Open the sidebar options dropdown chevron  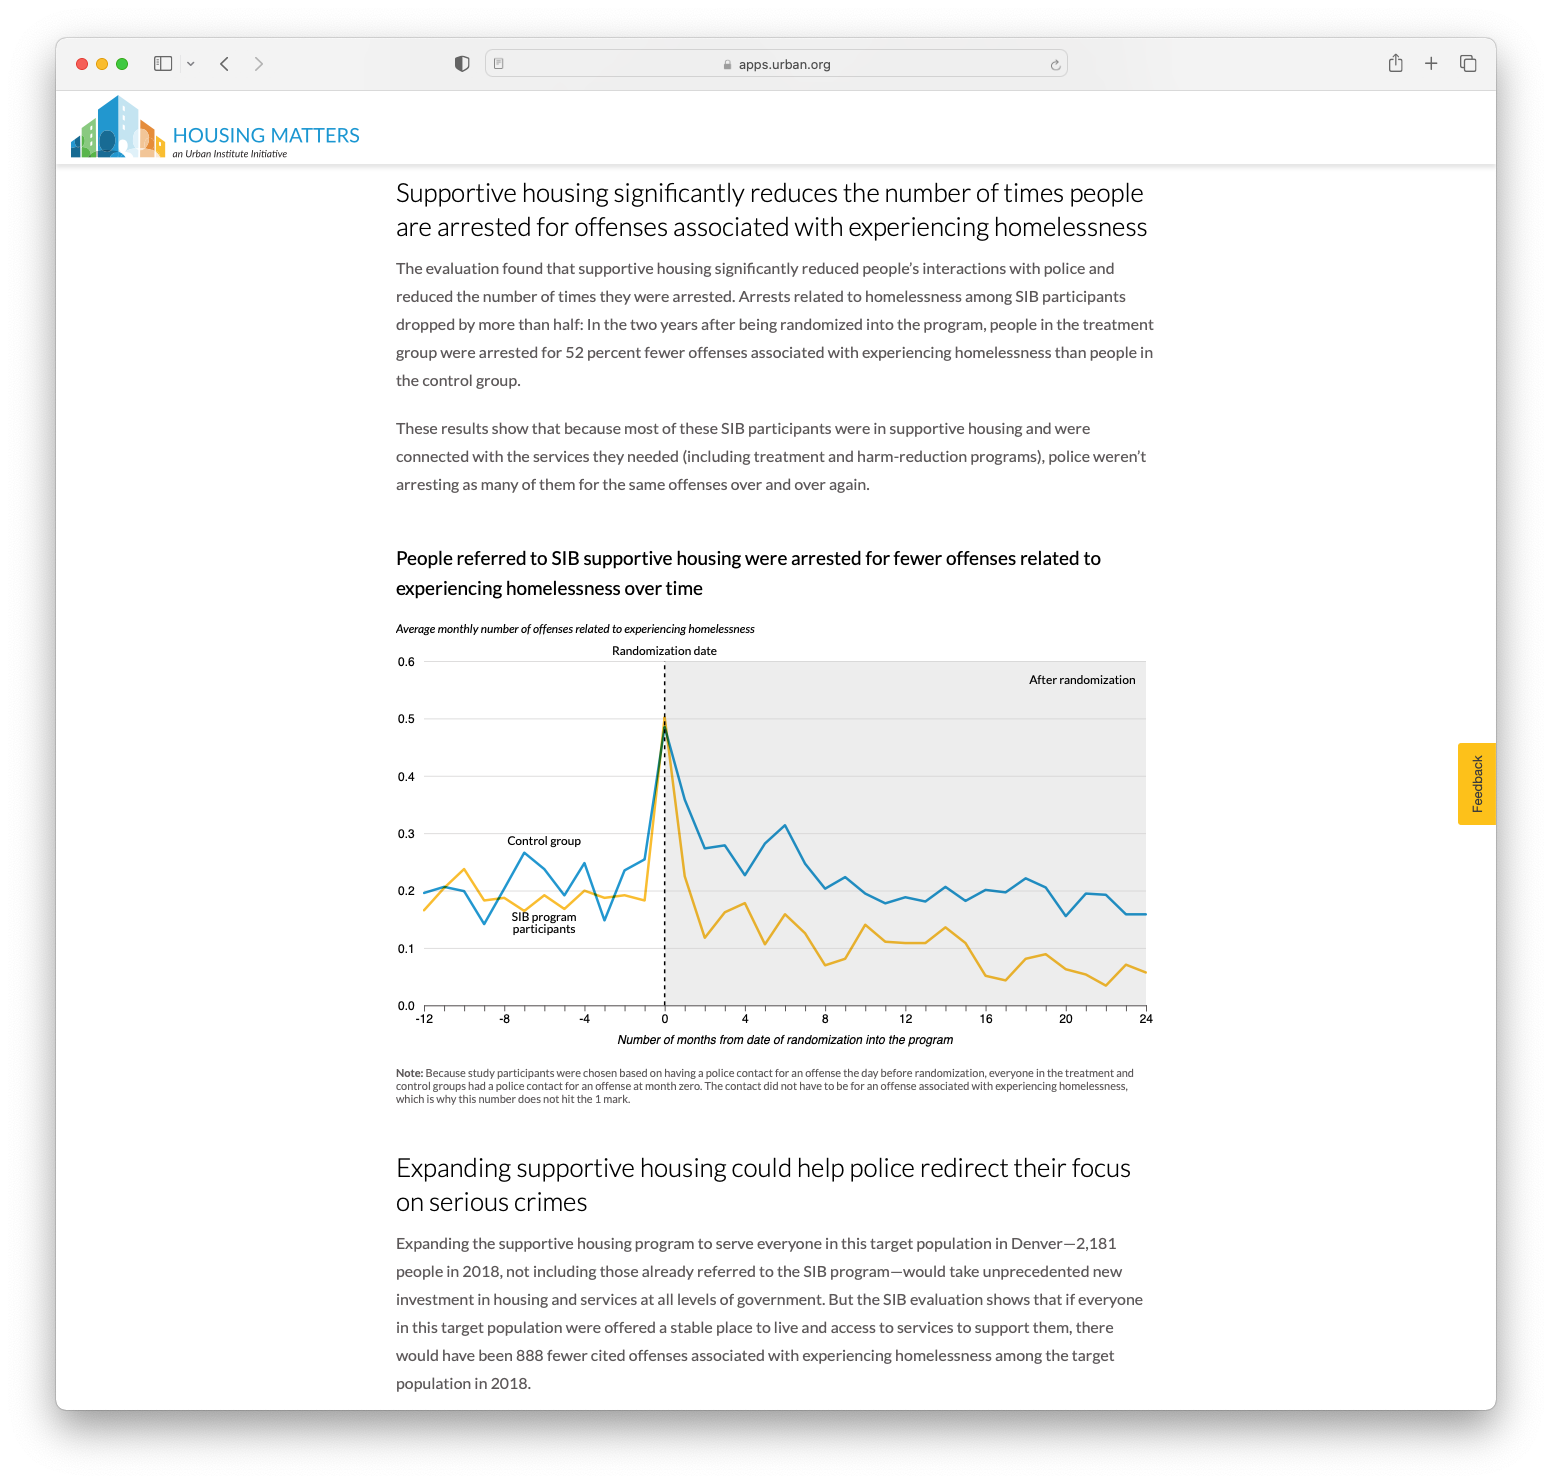tap(191, 64)
